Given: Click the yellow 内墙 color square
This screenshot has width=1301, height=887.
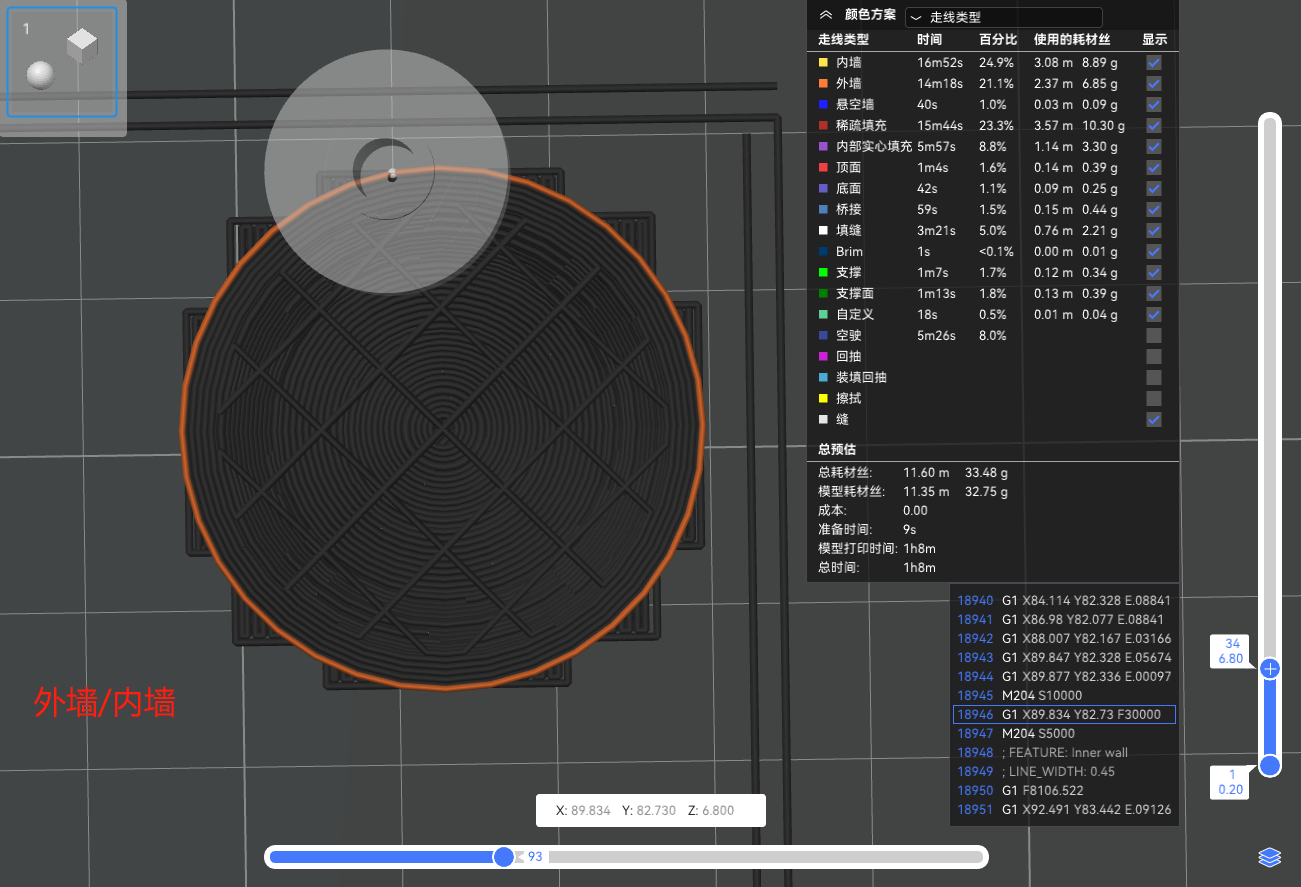Looking at the screenshot, I should pos(823,63).
